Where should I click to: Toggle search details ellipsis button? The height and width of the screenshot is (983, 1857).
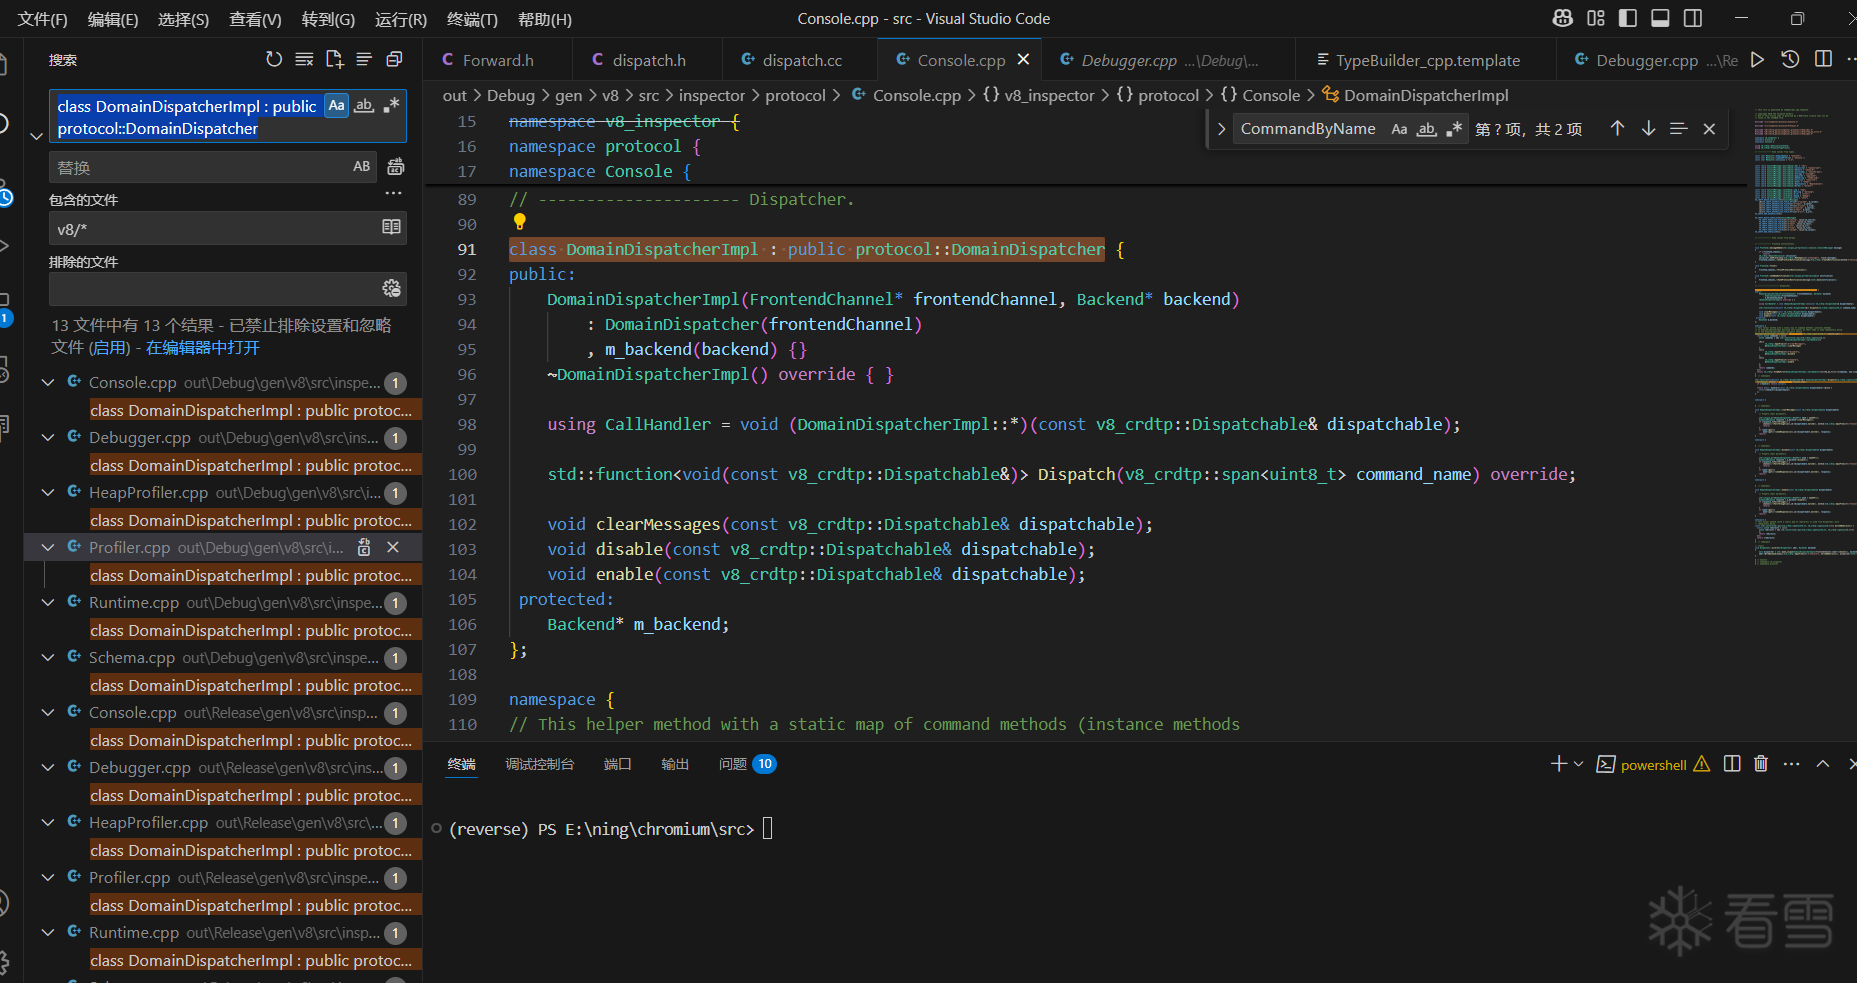394,194
